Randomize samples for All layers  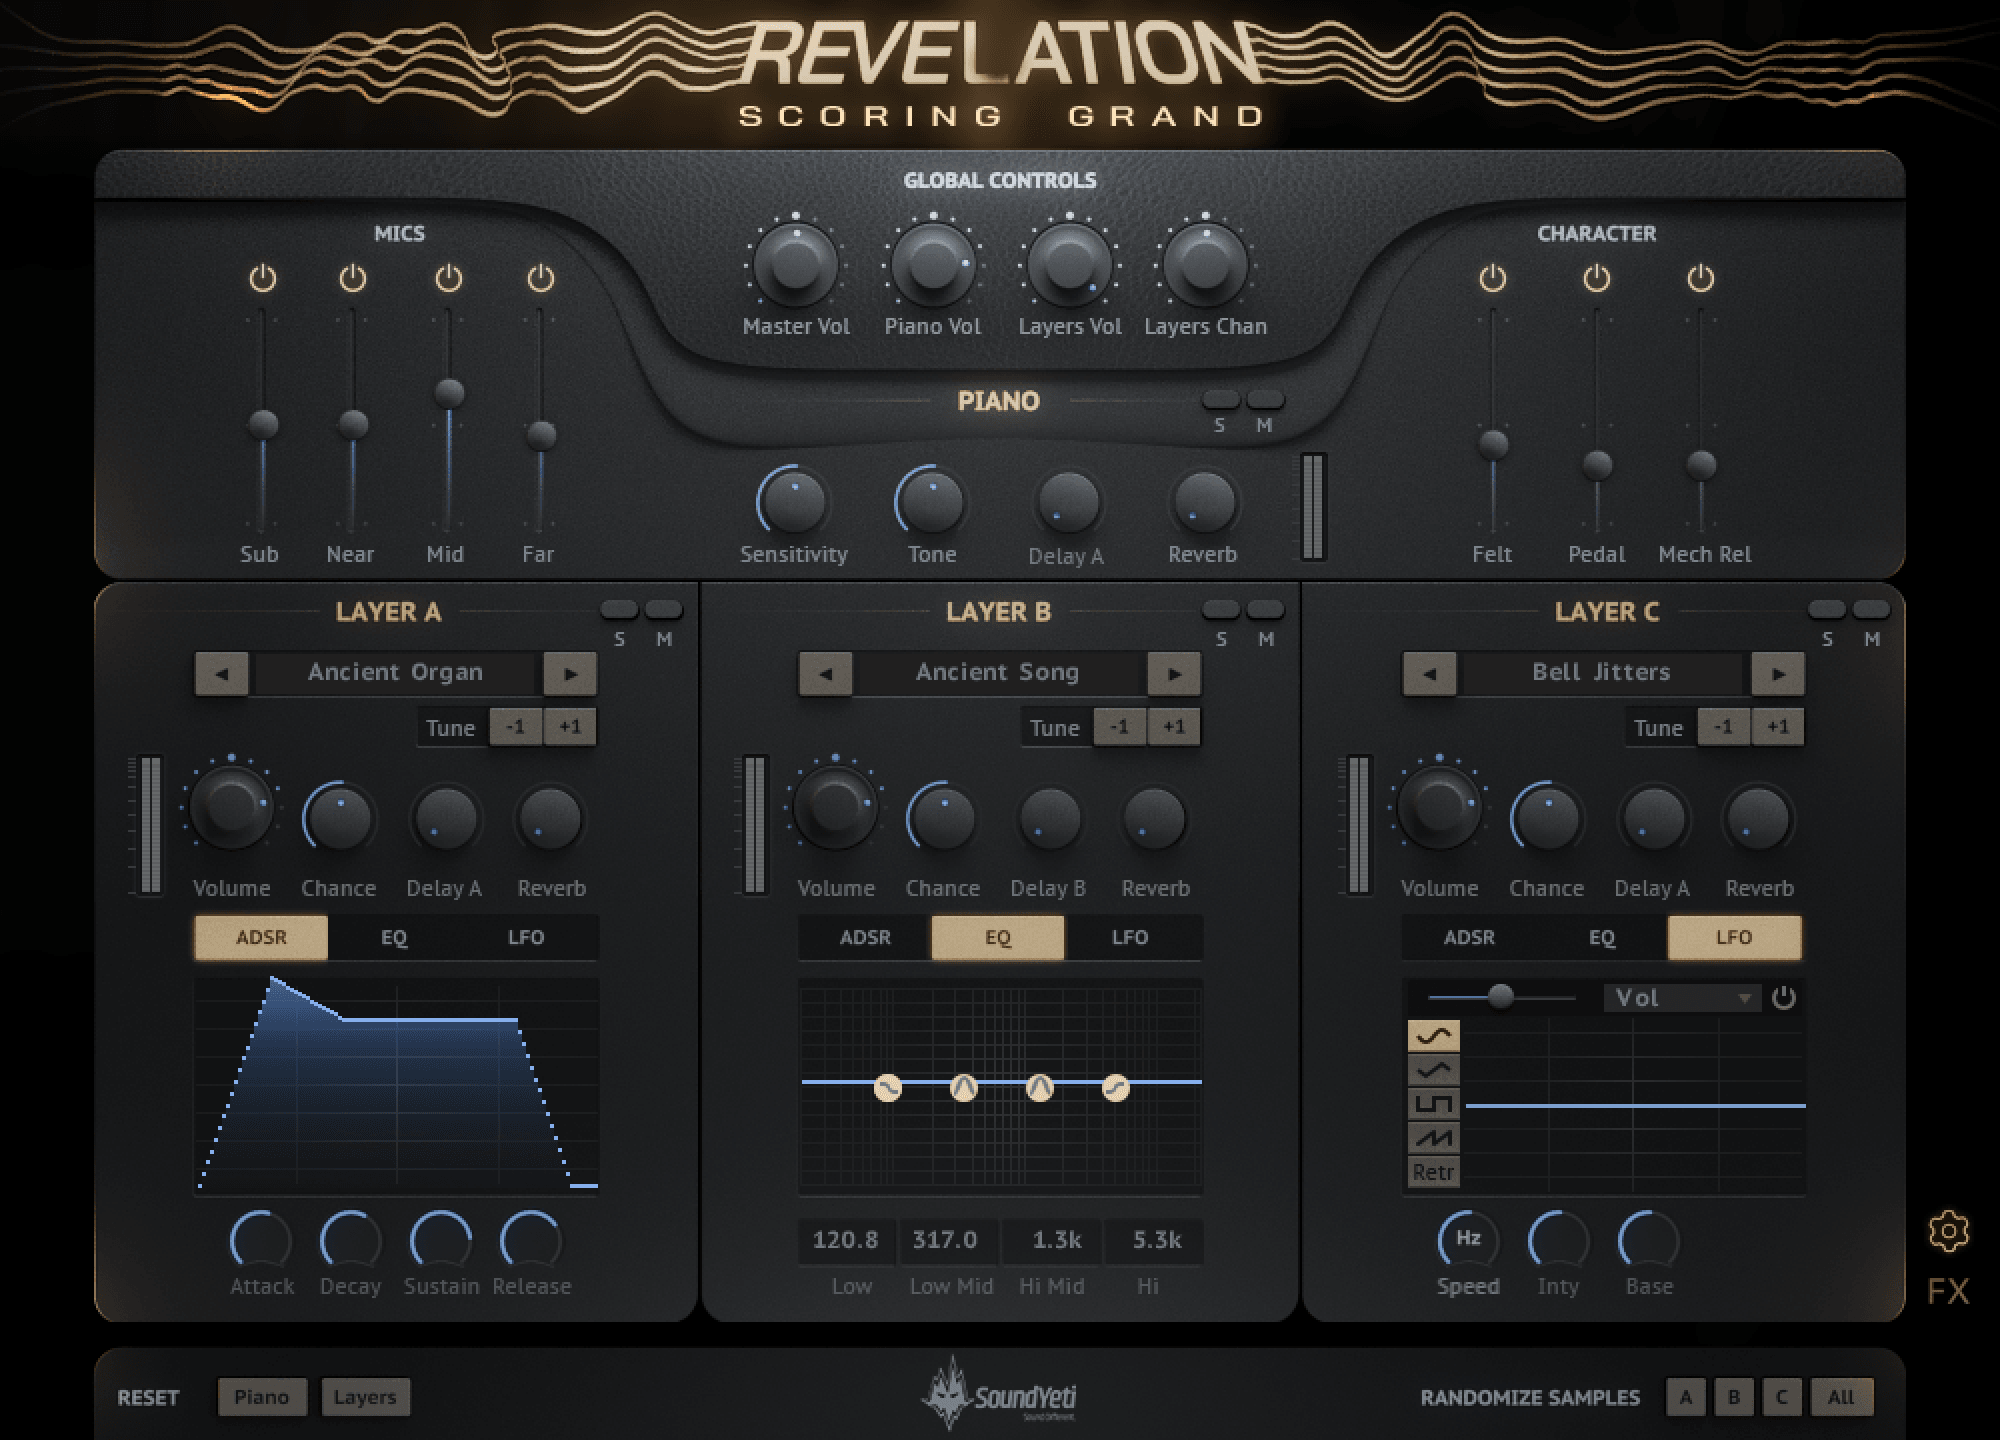[1841, 1397]
